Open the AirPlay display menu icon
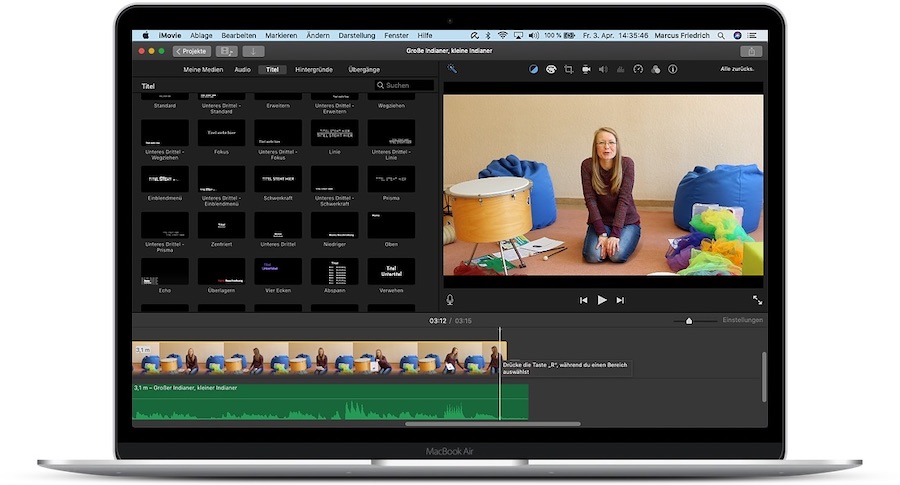900x485 pixels. coord(518,36)
